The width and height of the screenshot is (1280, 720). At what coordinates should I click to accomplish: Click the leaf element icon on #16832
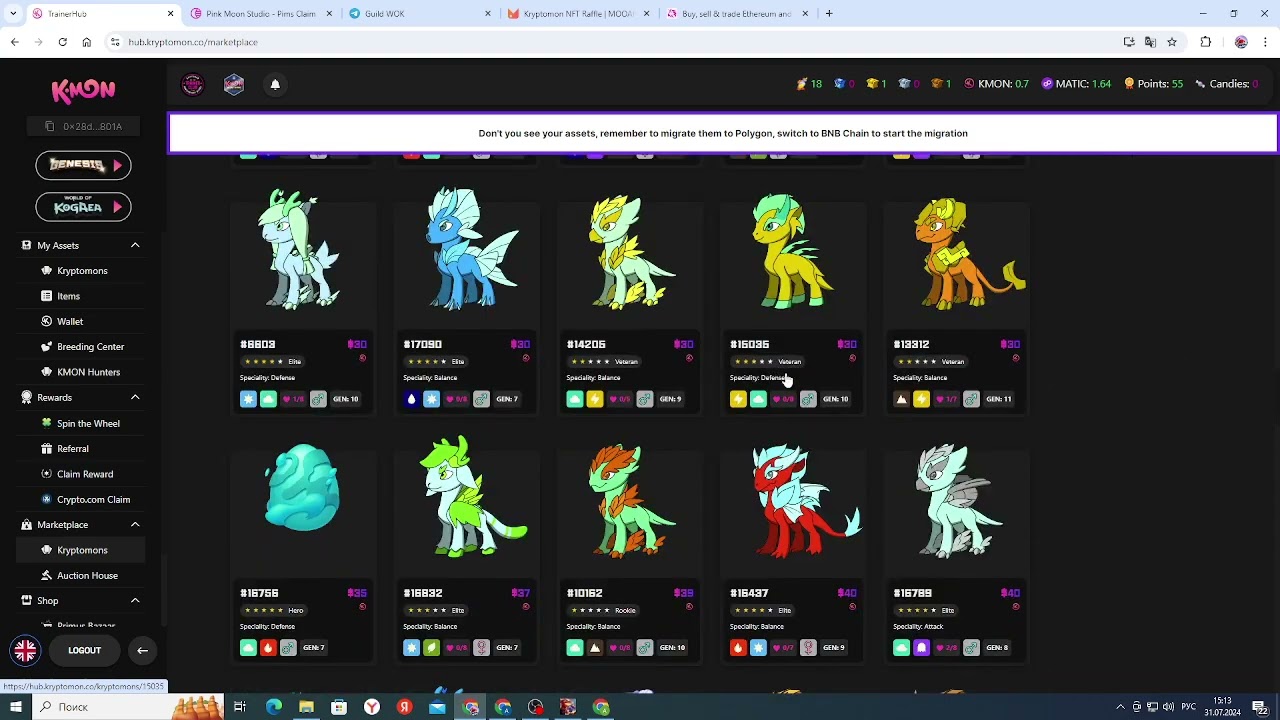tap(431, 648)
